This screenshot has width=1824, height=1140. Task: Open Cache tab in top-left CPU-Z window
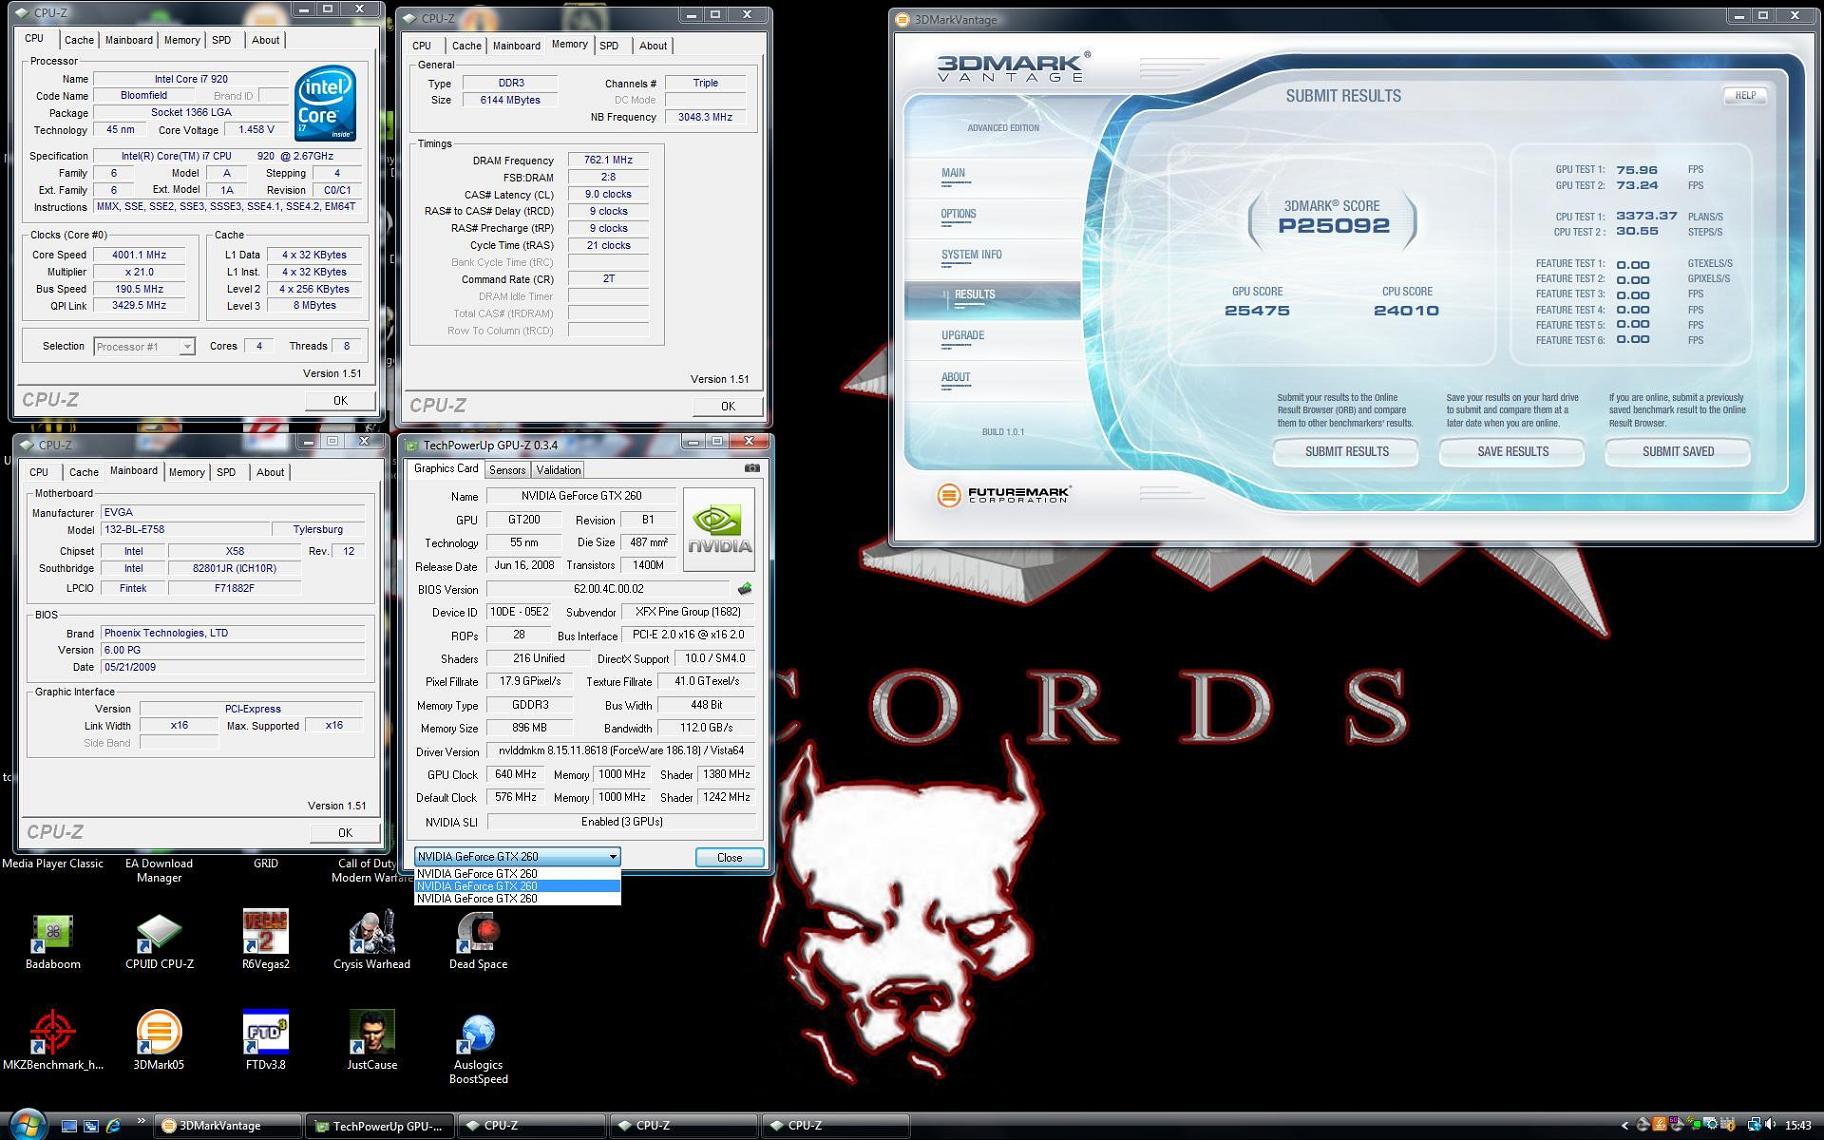click(x=79, y=40)
